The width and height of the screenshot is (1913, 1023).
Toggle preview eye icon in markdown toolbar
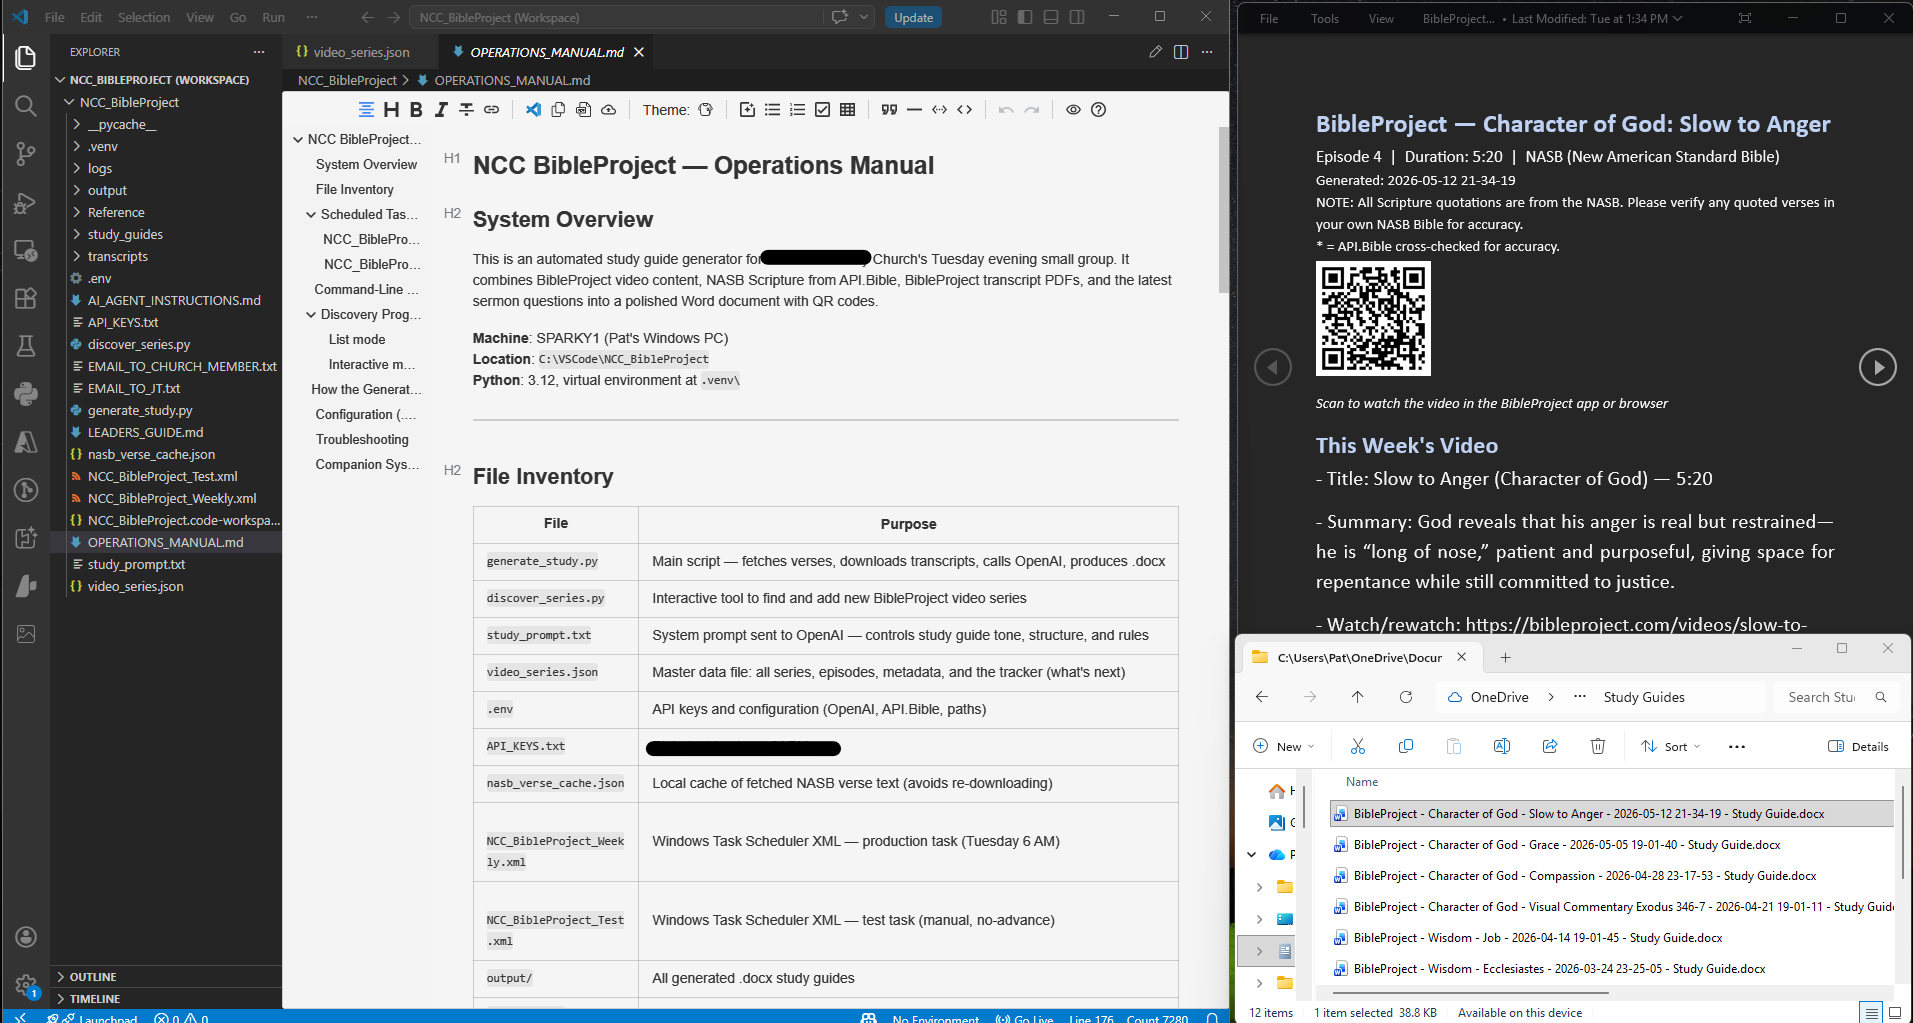click(1073, 110)
